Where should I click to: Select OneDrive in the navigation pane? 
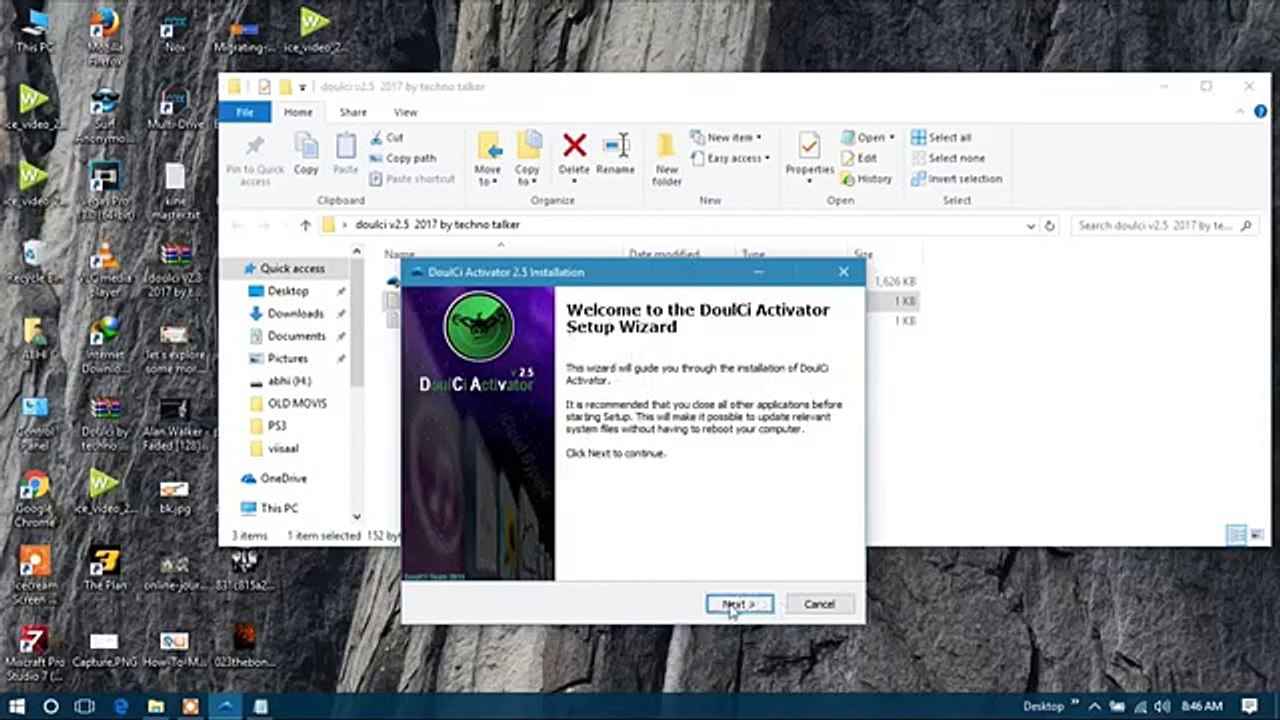coord(283,478)
